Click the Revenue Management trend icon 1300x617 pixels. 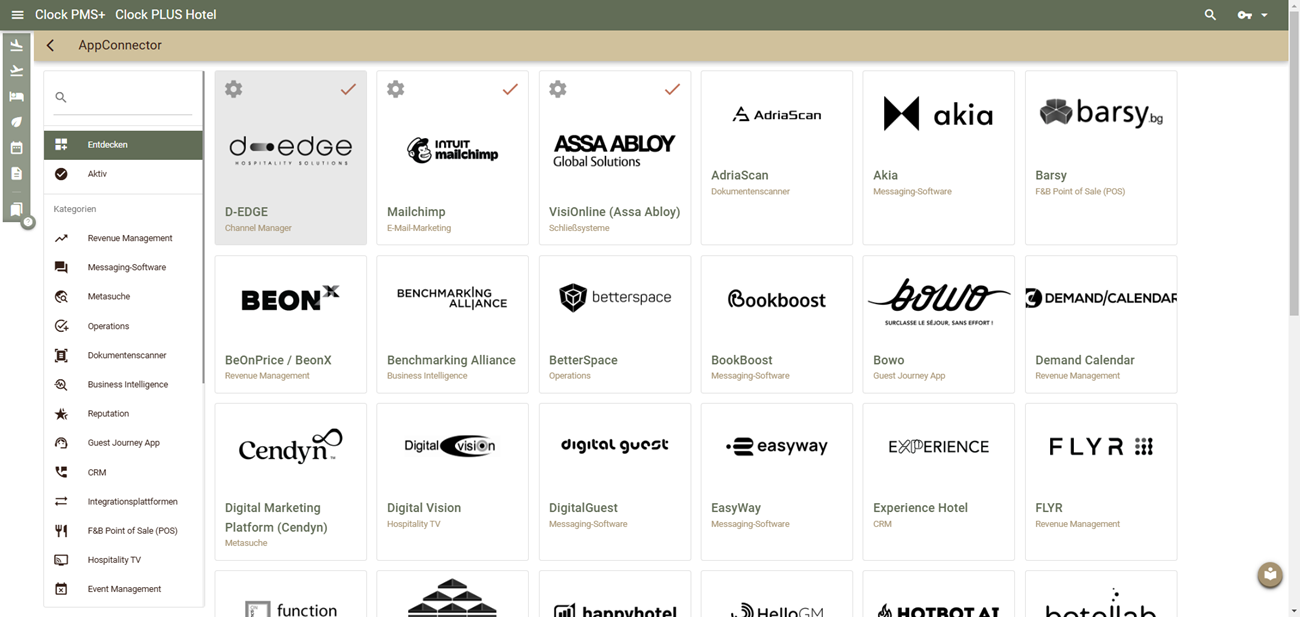(x=61, y=238)
